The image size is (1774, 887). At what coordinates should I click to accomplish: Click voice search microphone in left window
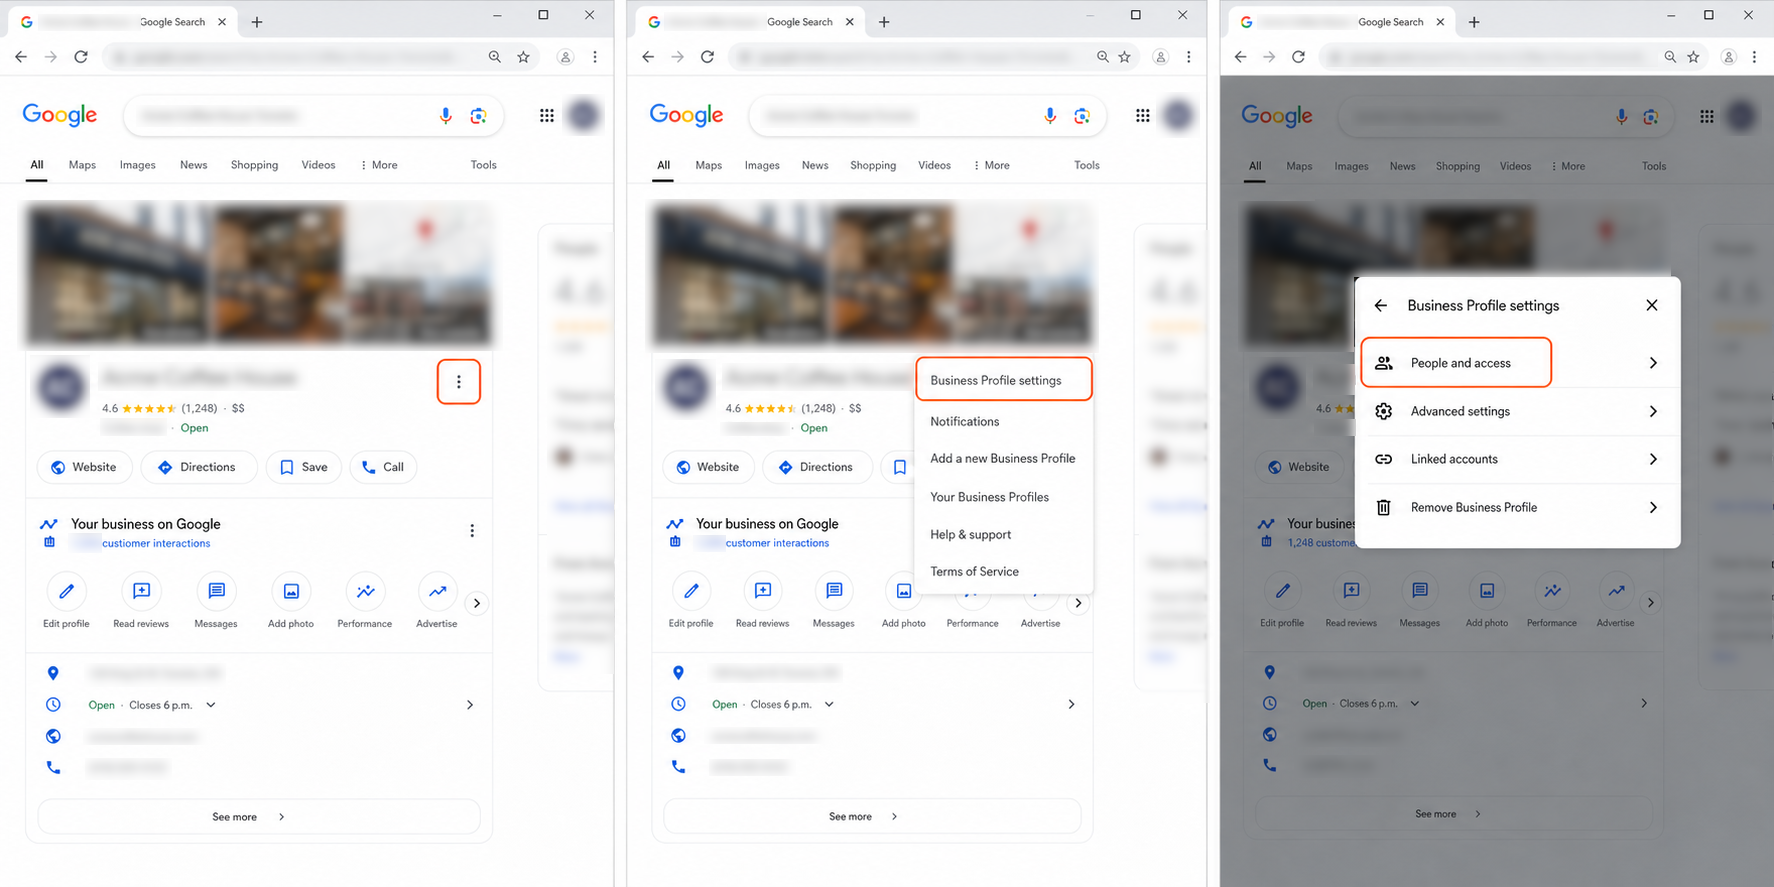pyautogui.click(x=446, y=116)
